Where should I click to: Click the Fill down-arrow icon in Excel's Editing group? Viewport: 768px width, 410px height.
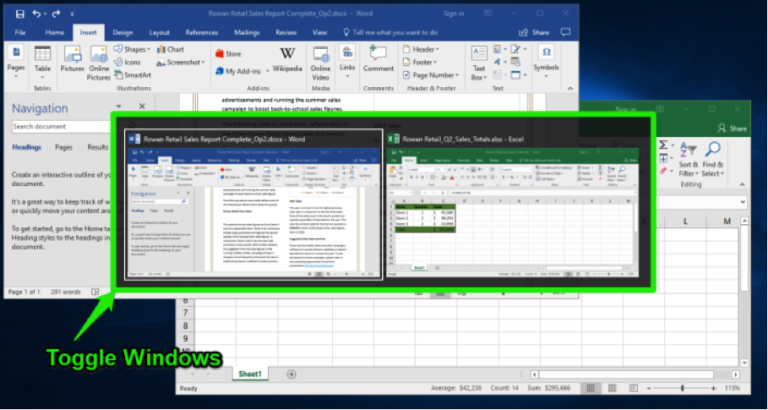[663, 158]
